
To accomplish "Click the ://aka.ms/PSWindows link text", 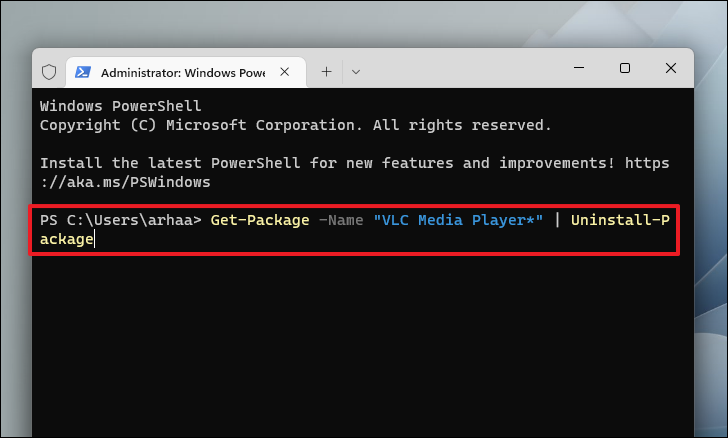I will click(x=125, y=182).
